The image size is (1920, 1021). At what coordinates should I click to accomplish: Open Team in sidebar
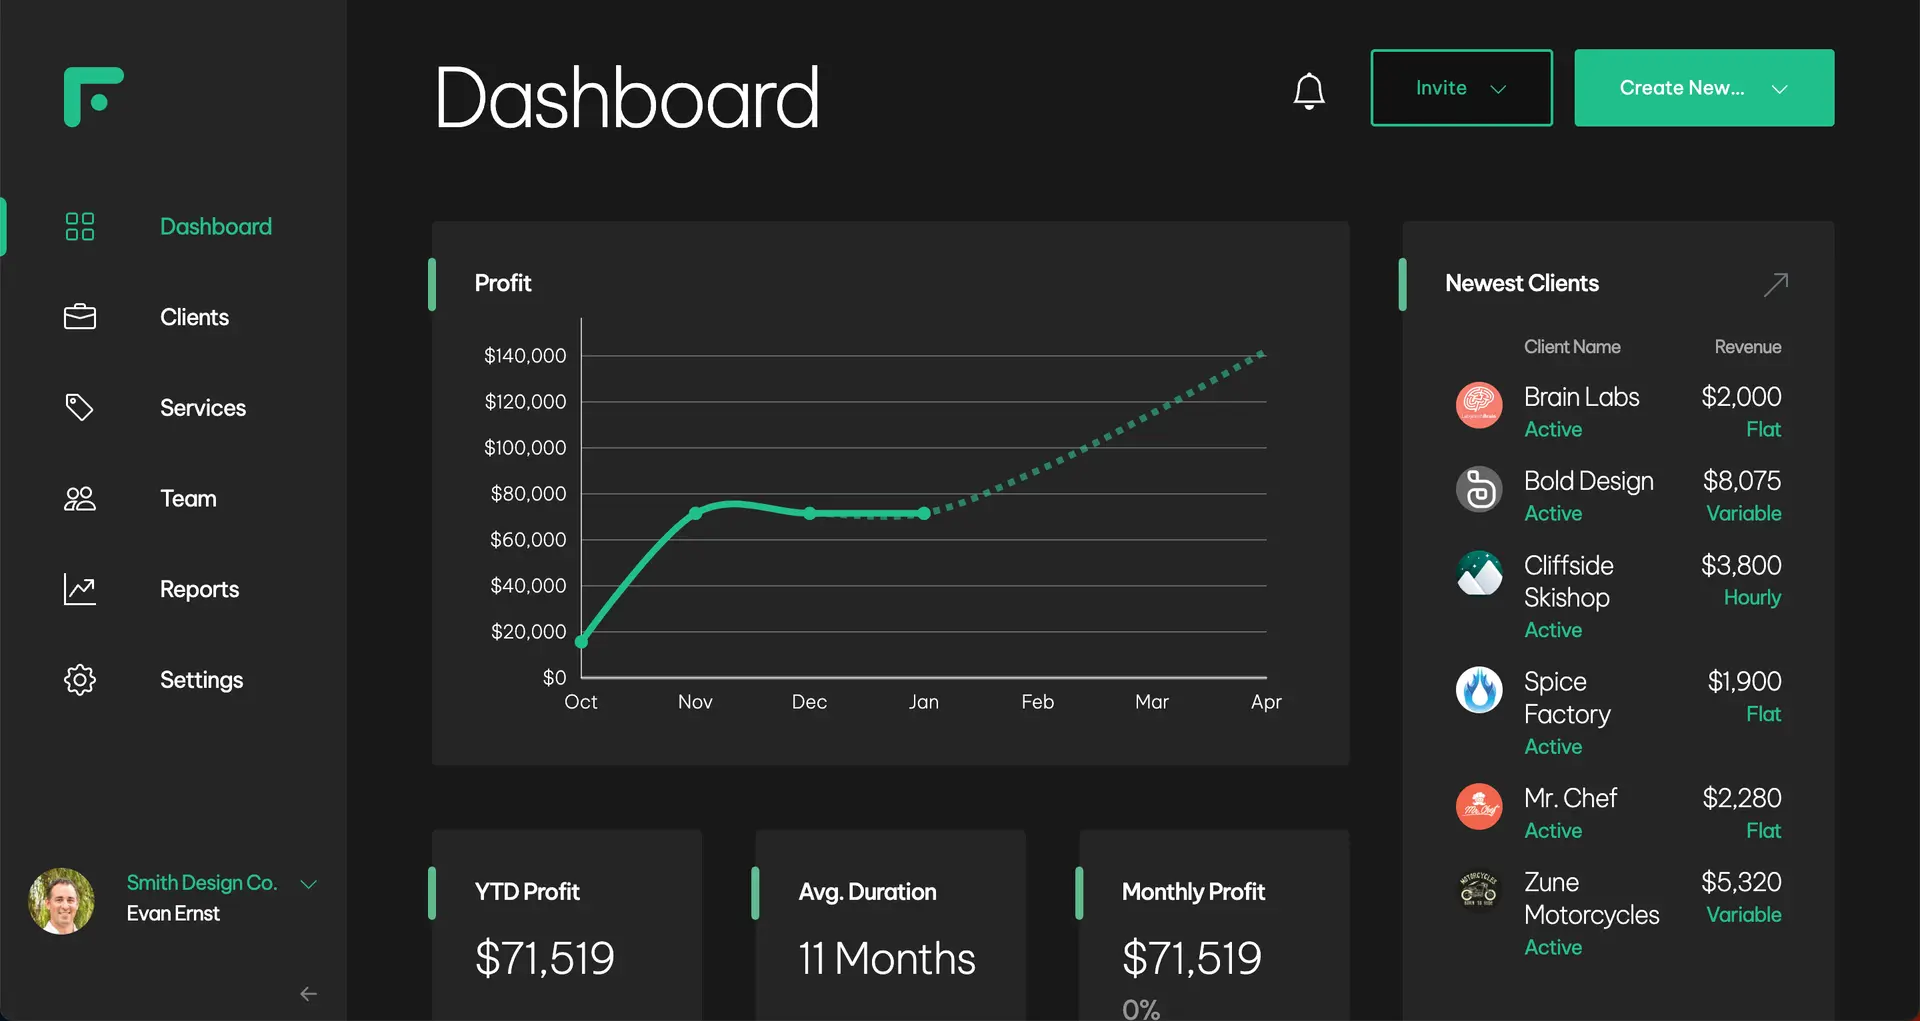(x=188, y=498)
